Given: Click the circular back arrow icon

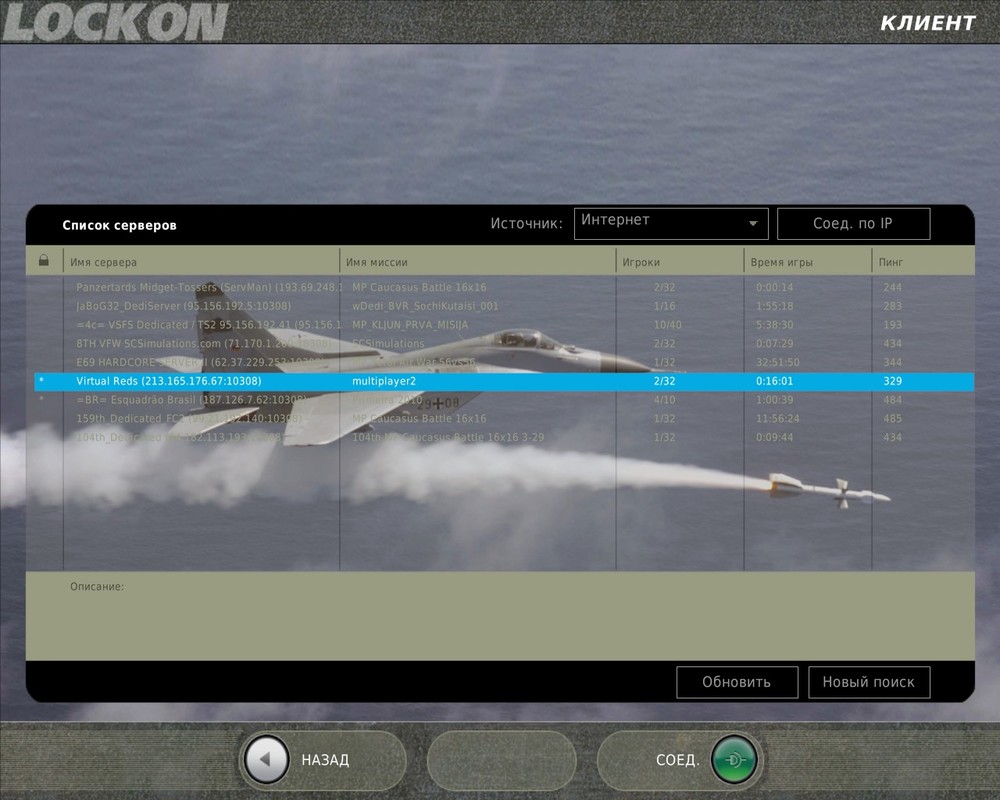Looking at the screenshot, I should [x=264, y=759].
